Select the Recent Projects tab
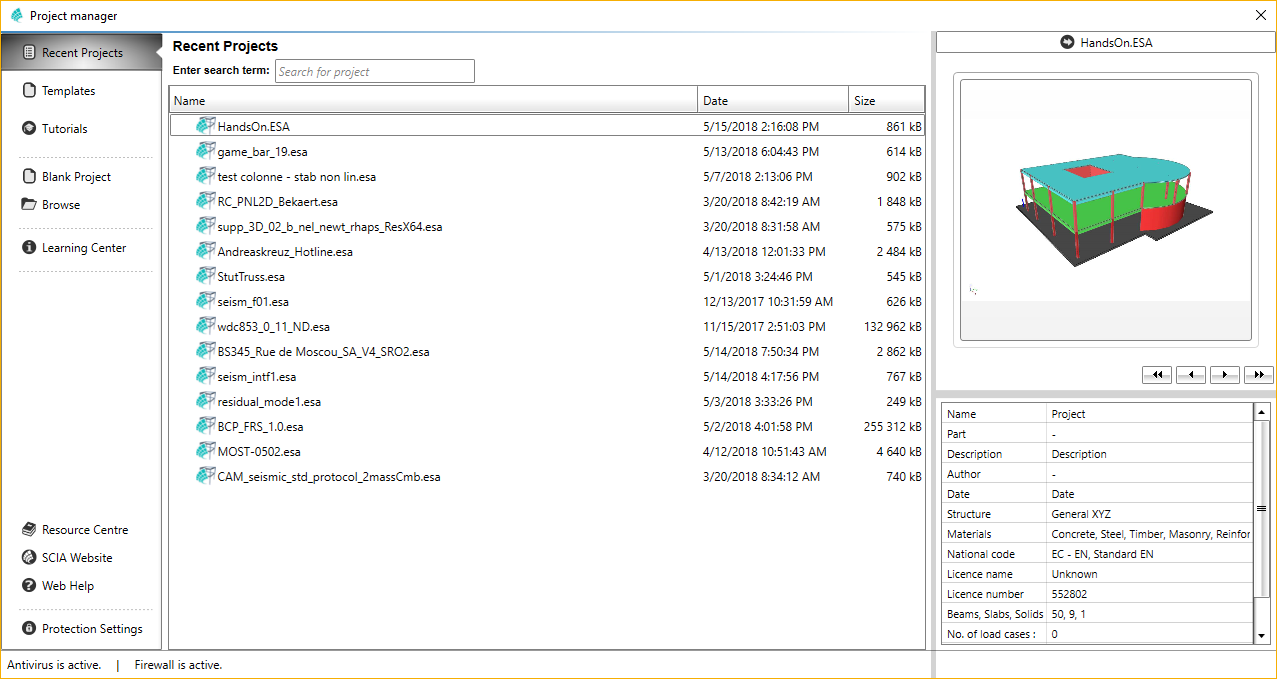The width and height of the screenshot is (1277, 679). pos(81,53)
